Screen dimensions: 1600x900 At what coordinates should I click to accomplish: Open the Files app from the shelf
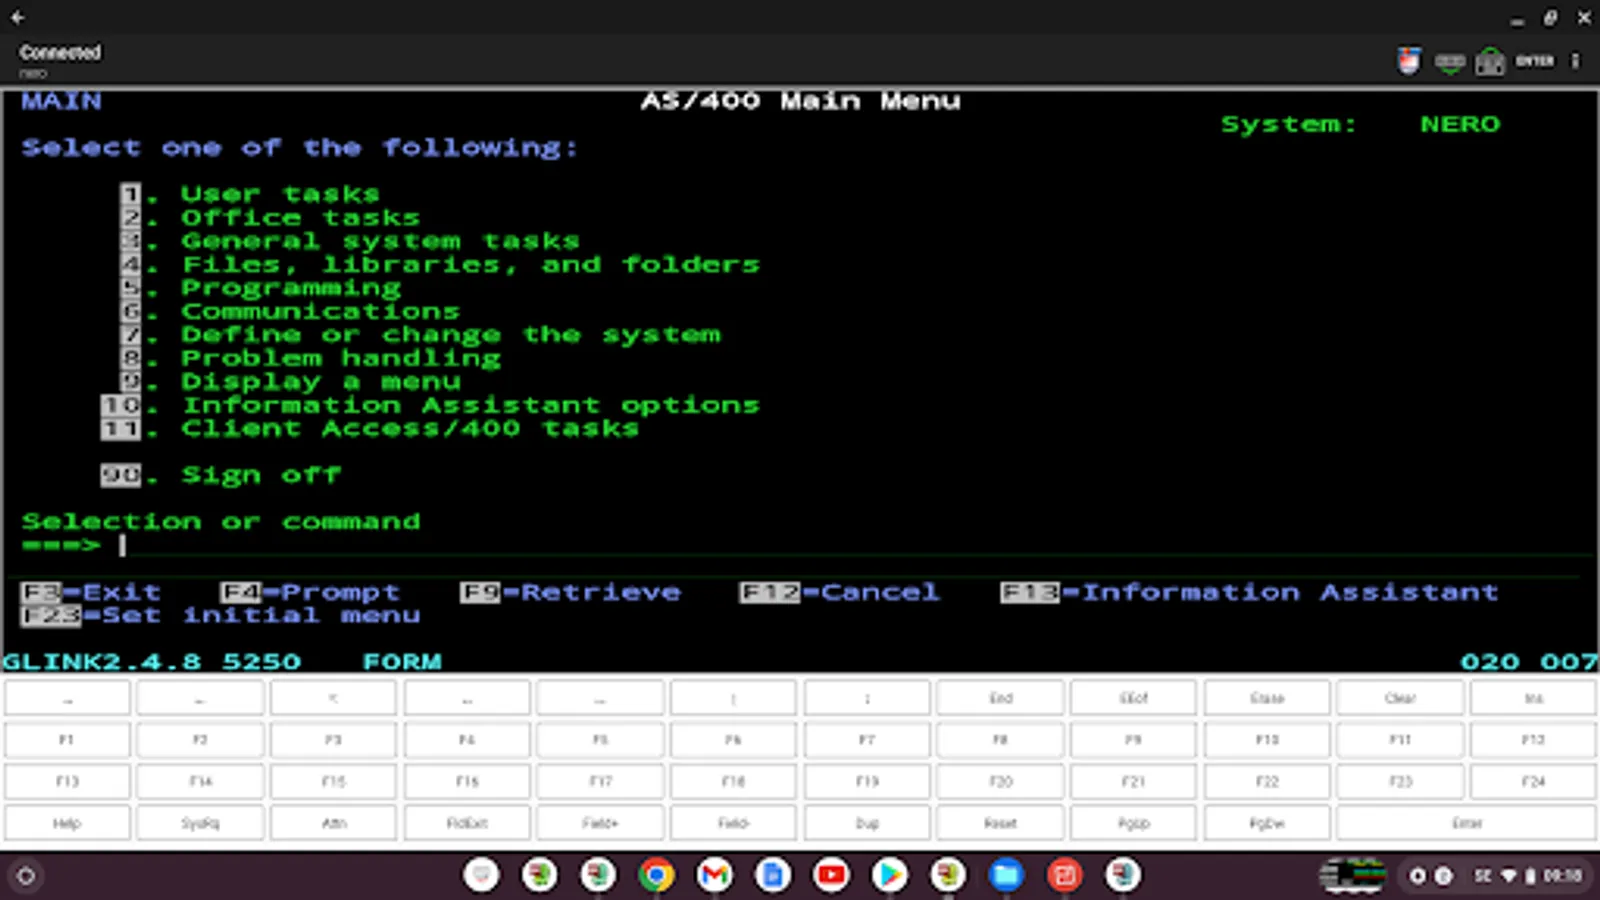coord(1006,876)
